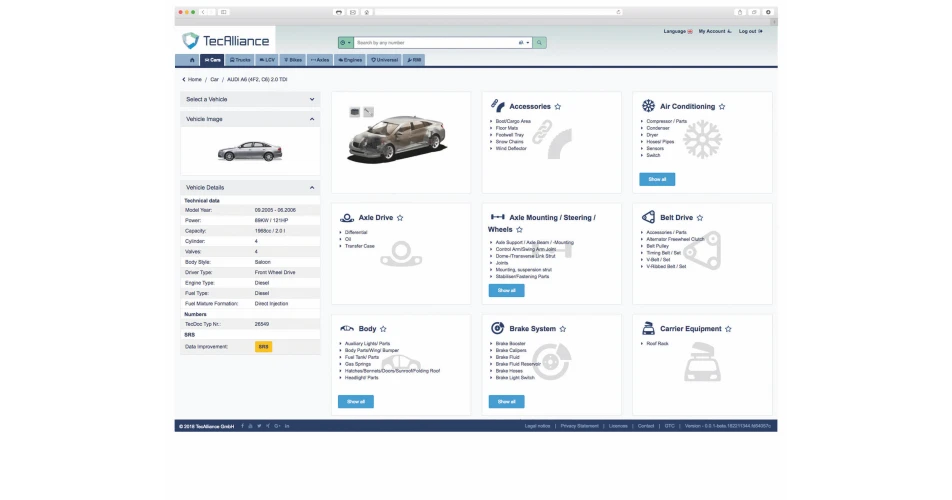952x500 pixels.
Task: Expand the Select a Vehicle panel
Action: 250,99
